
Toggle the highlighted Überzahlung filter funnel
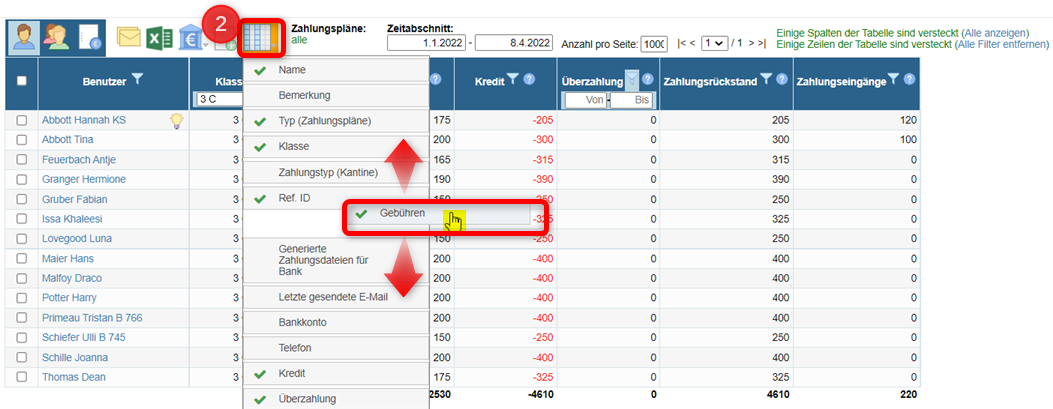[x=632, y=79]
